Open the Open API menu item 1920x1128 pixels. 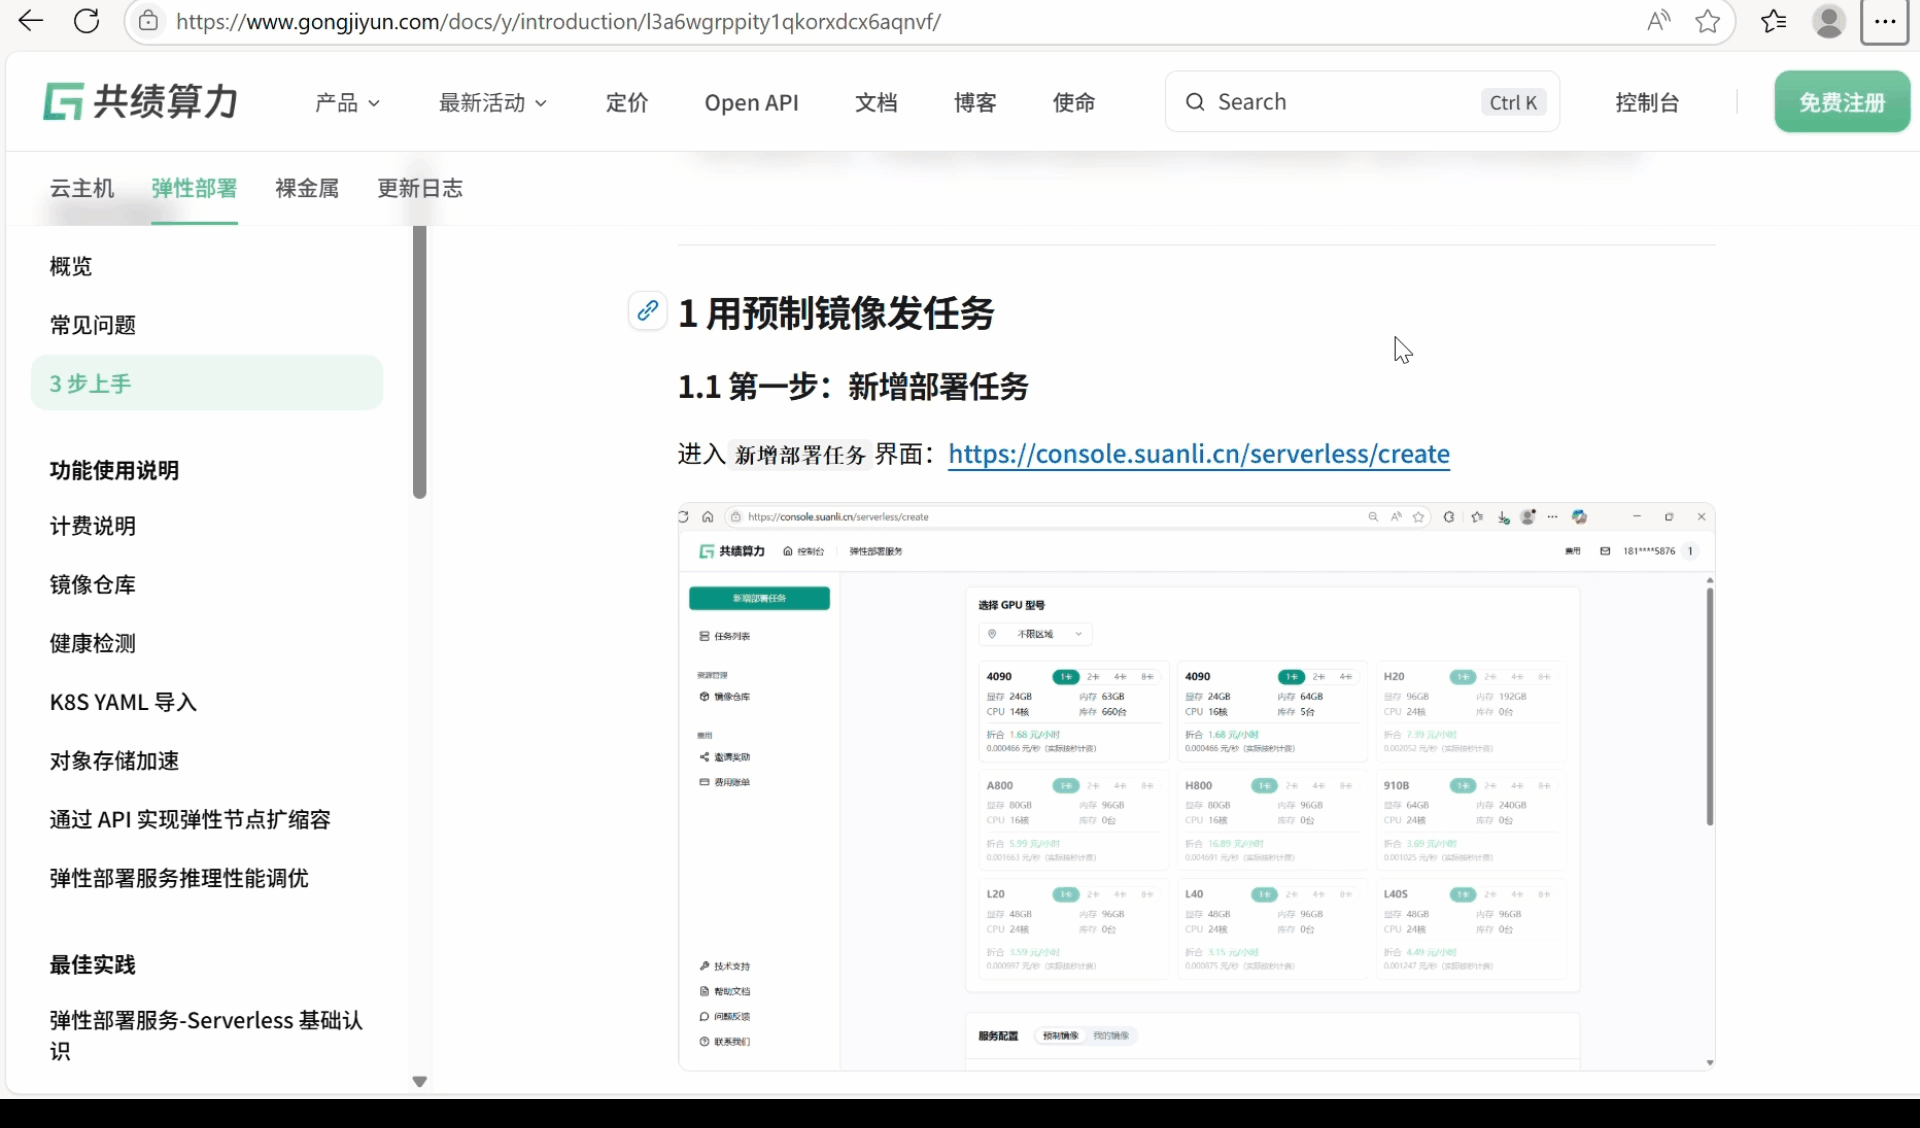(751, 103)
